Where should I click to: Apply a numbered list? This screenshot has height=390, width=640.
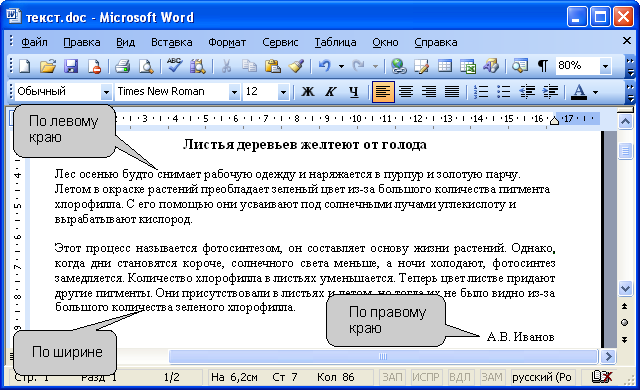(481, 92)
